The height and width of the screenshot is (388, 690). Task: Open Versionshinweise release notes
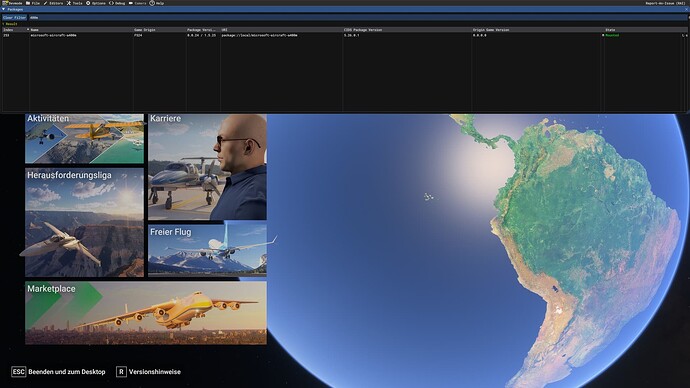tap(154, 372)
